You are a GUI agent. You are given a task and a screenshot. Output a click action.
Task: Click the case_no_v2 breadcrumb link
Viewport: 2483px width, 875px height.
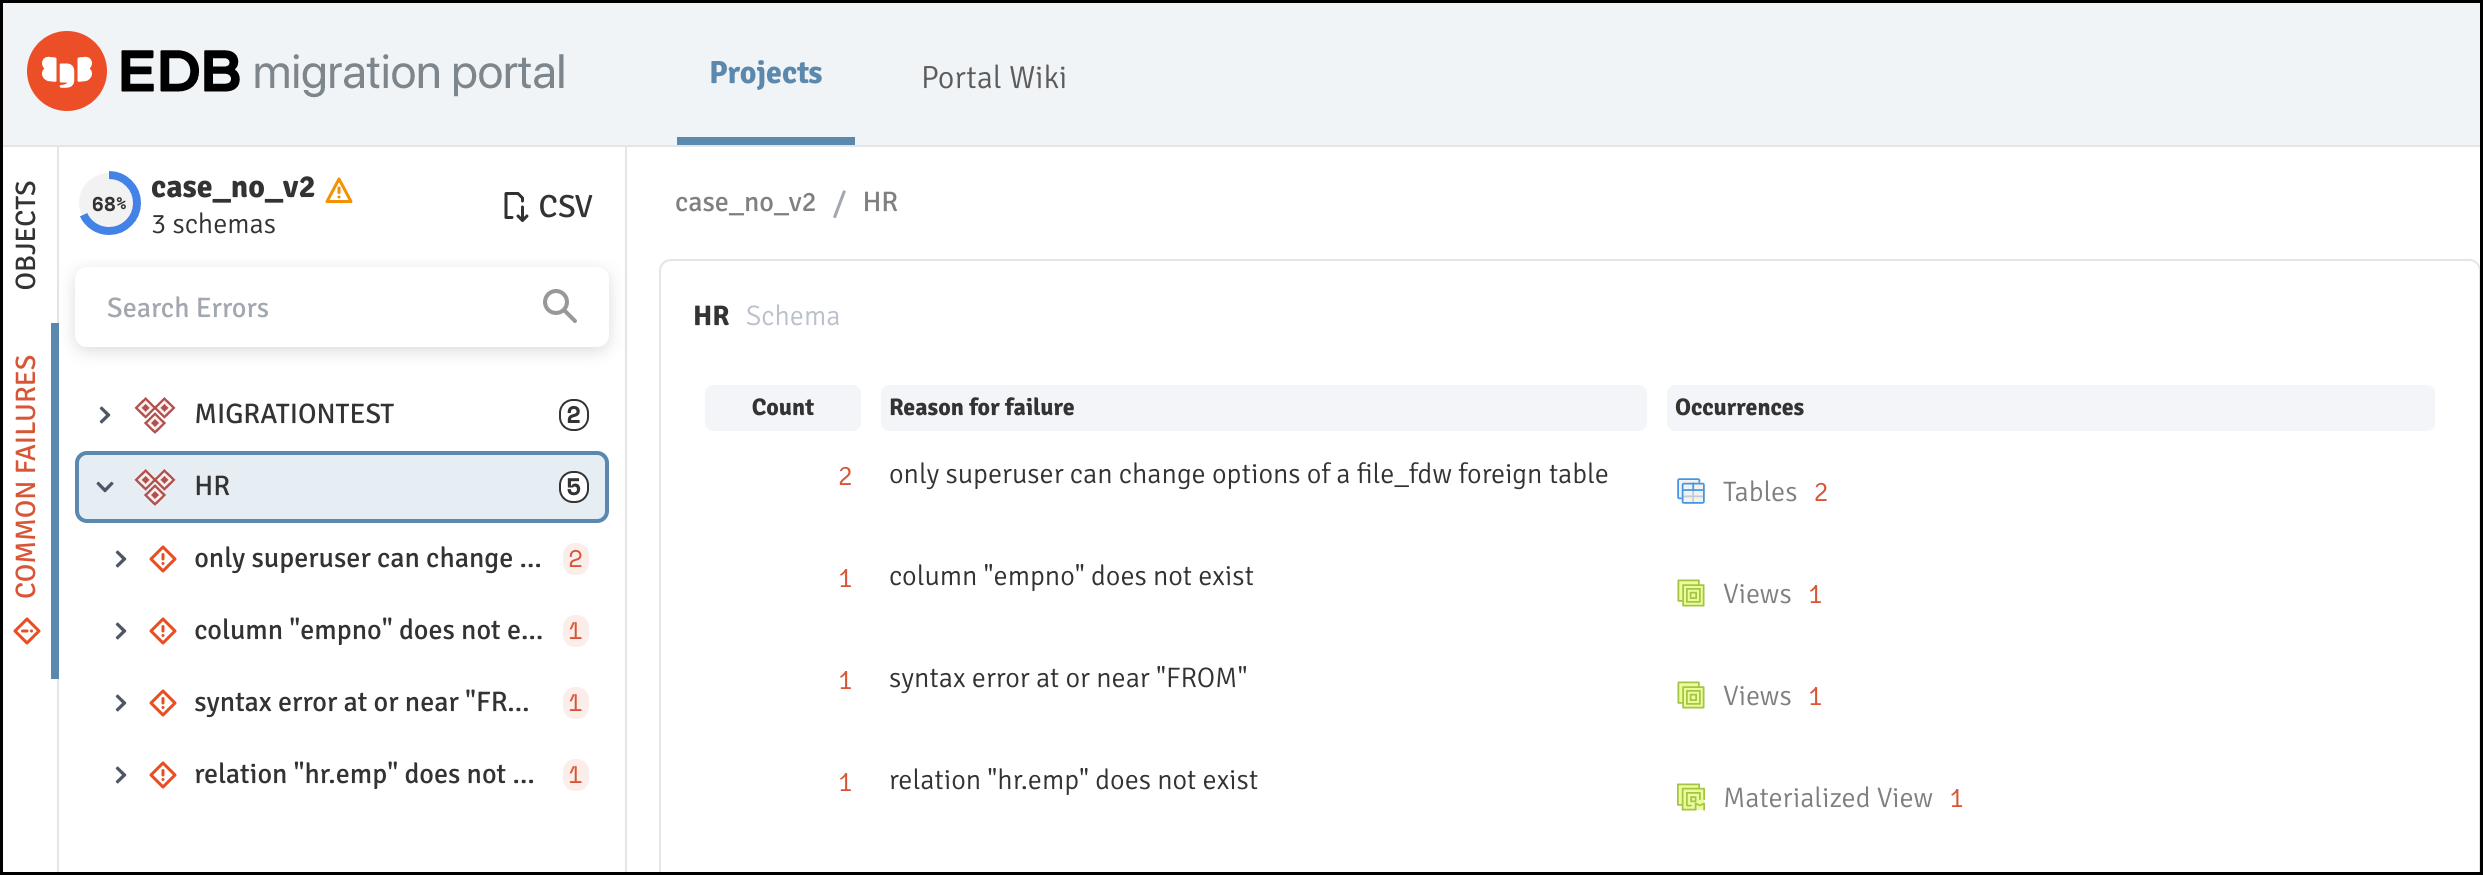point(745,202)
